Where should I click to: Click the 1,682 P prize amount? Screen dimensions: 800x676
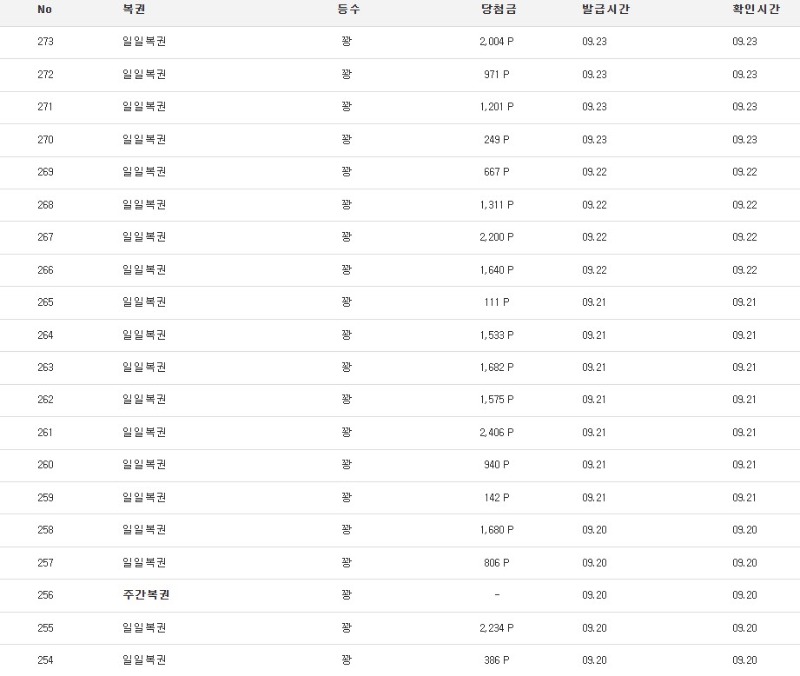coord(496,367)
